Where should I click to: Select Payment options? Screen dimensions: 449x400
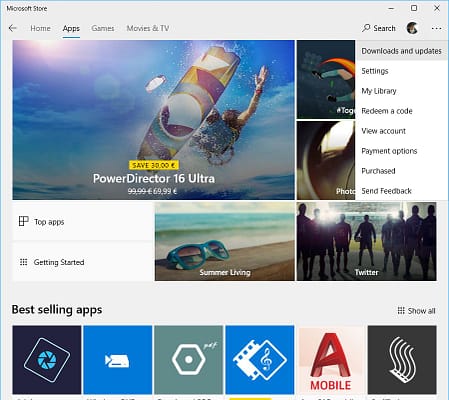click(x=401, y=151)
